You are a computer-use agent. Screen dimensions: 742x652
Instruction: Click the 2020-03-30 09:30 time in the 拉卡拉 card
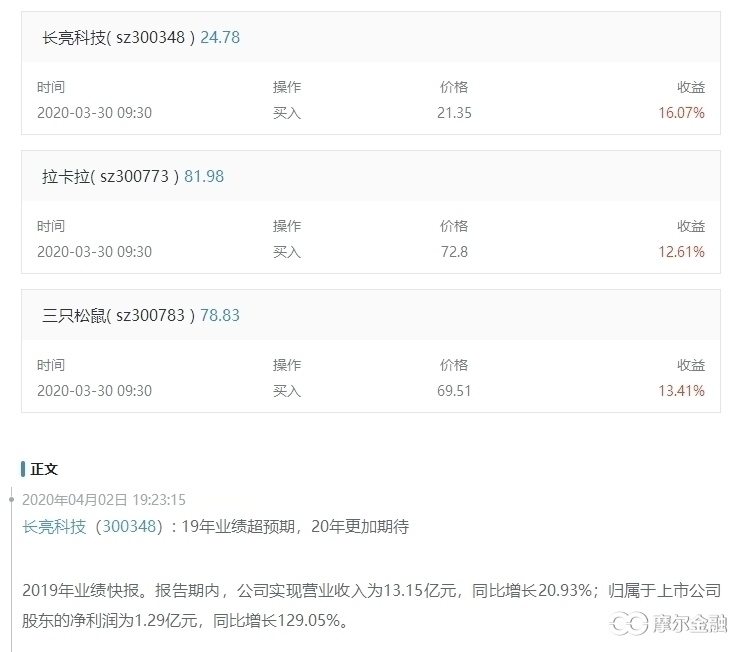(95, 252)
